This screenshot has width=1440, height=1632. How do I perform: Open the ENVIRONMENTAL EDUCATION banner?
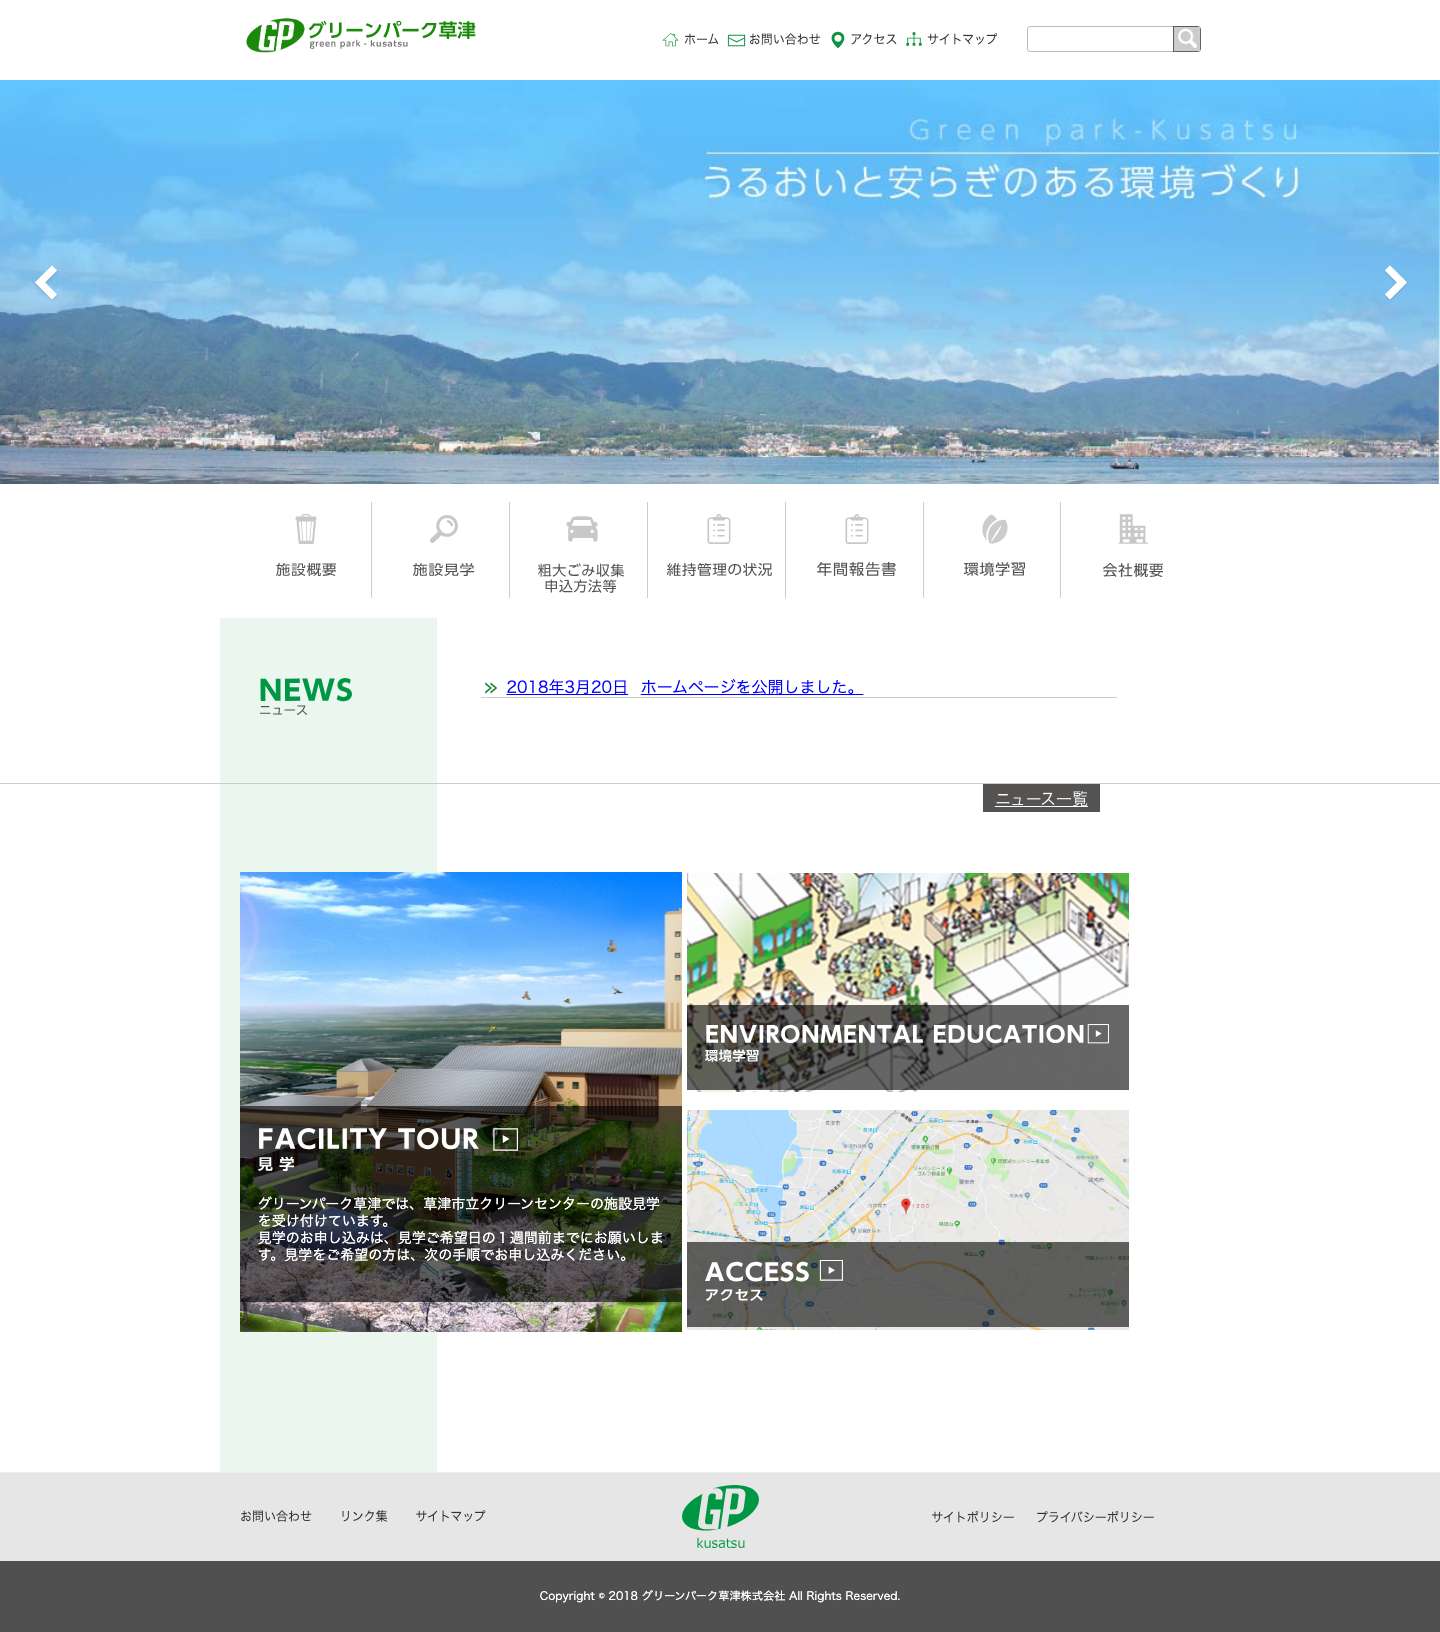[908, 981]
